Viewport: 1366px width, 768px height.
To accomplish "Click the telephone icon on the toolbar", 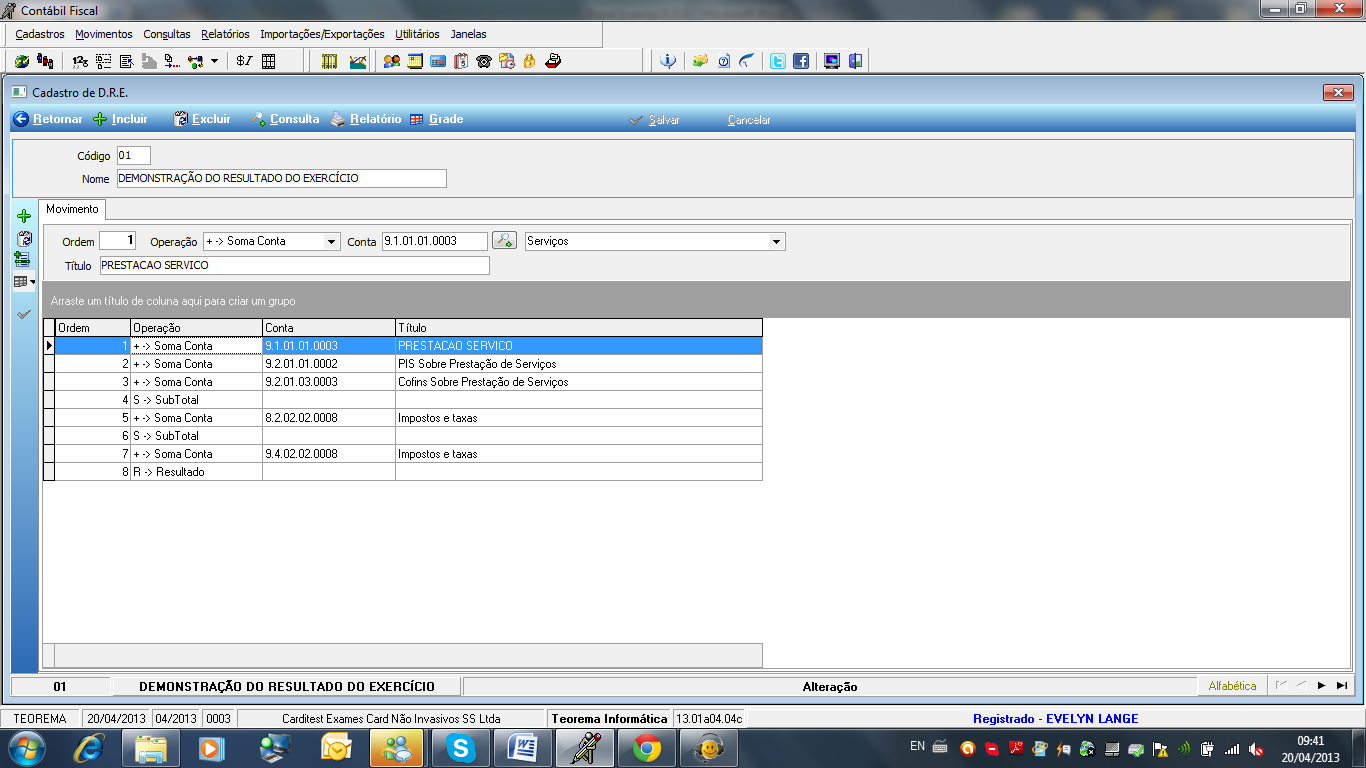I will coord(484,61).
